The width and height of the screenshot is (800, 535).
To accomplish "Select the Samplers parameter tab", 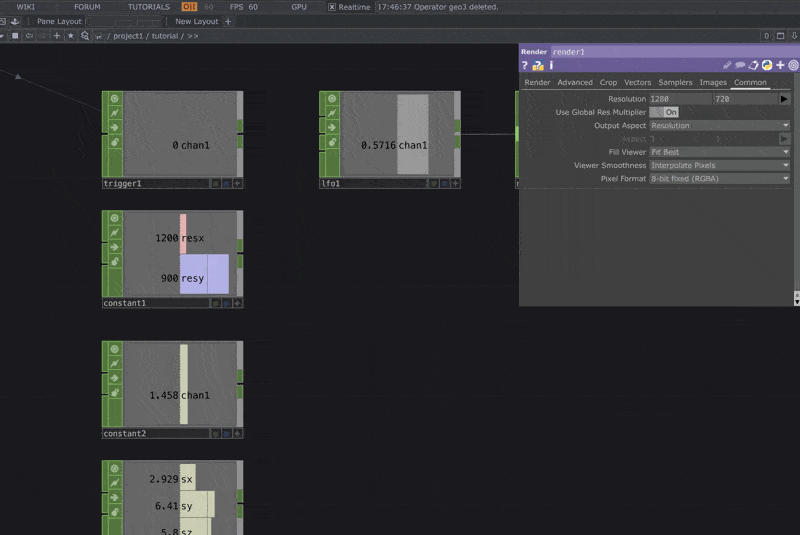I will pyautogui.click(x=675, y=82).
